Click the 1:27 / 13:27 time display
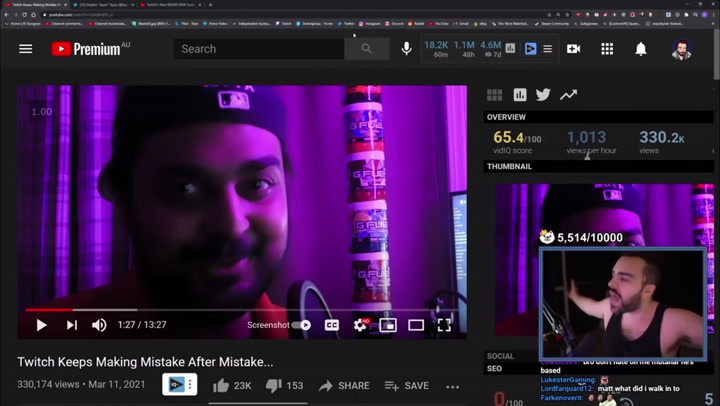 (142, 325)
